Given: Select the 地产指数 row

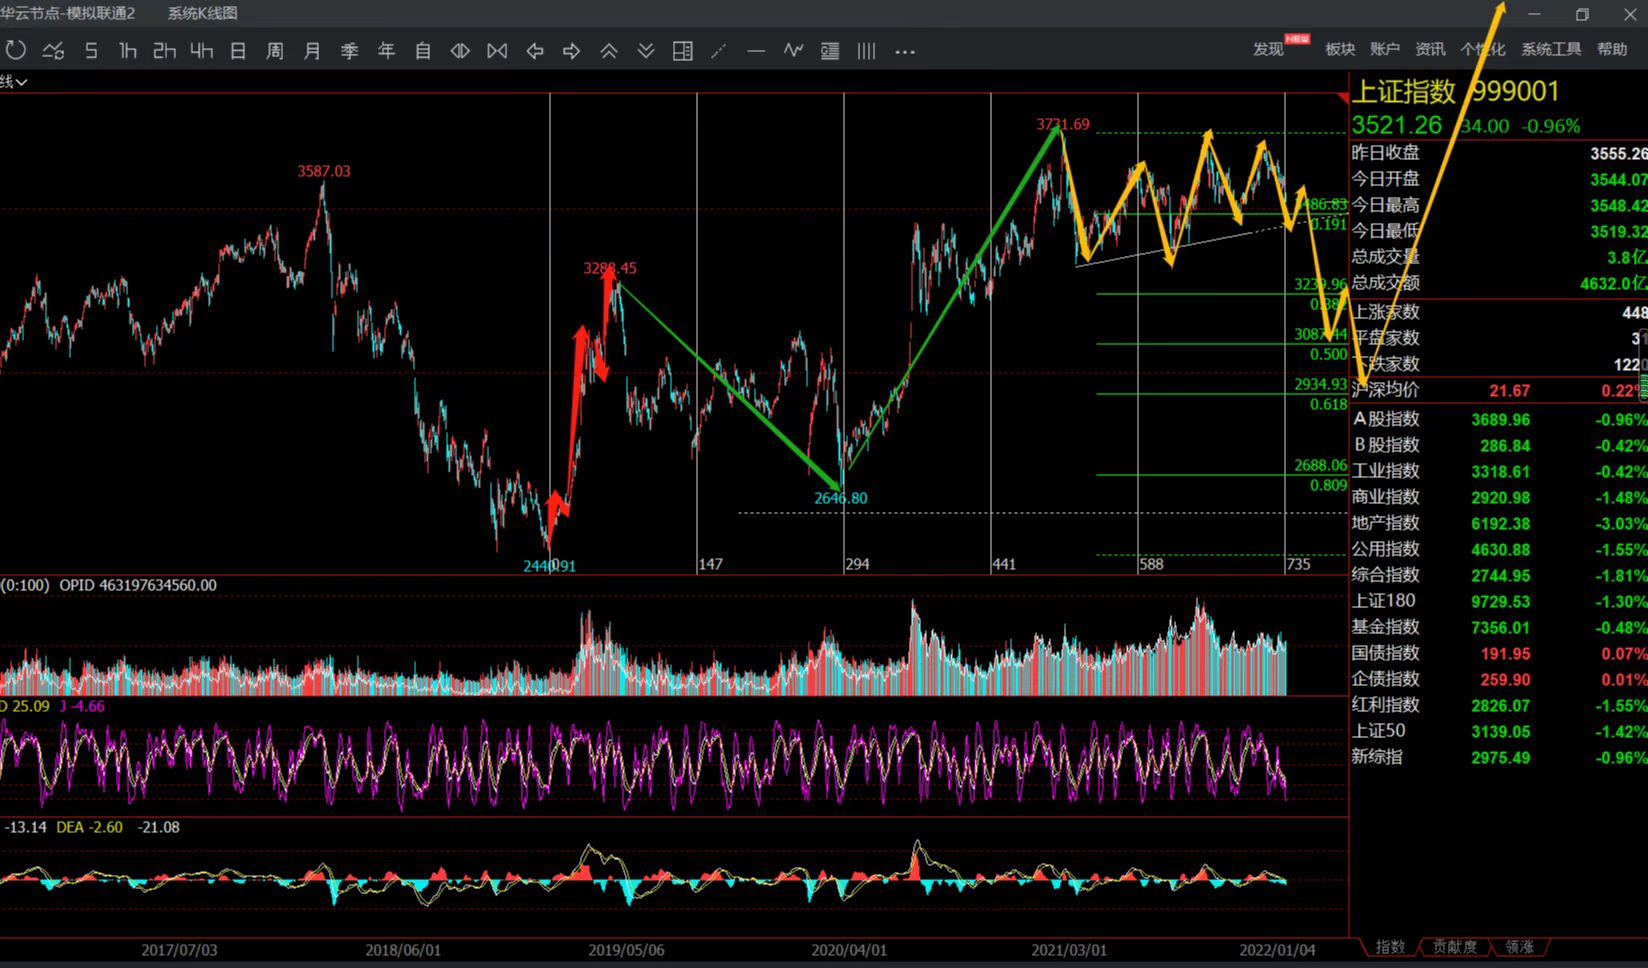Looking at the screenshot, I should tap(1499, 523).
